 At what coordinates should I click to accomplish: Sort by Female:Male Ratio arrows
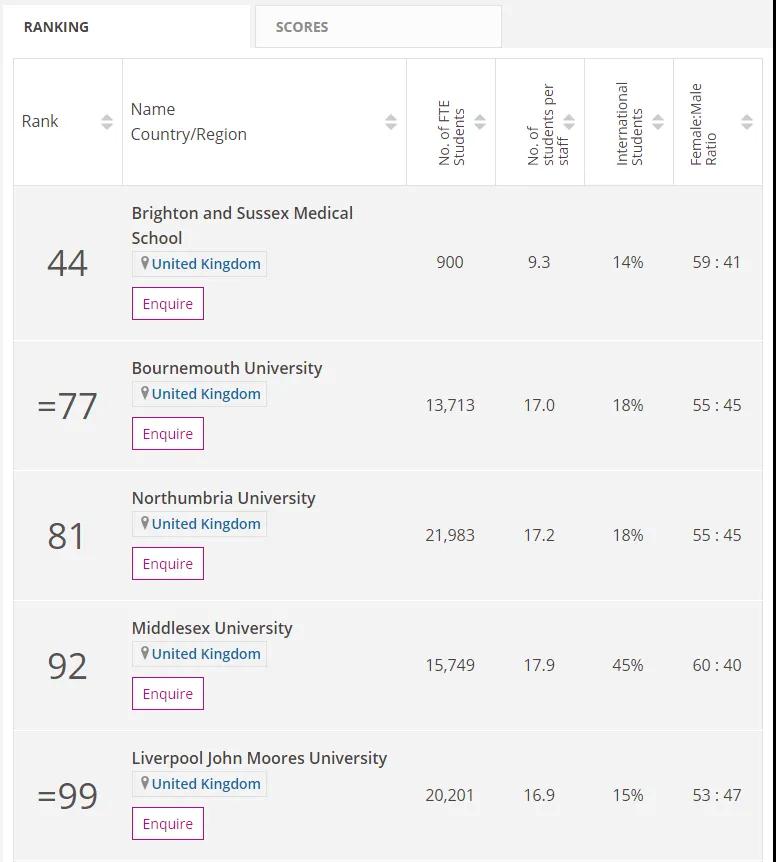pyautogui.click(x=747, y=122)
